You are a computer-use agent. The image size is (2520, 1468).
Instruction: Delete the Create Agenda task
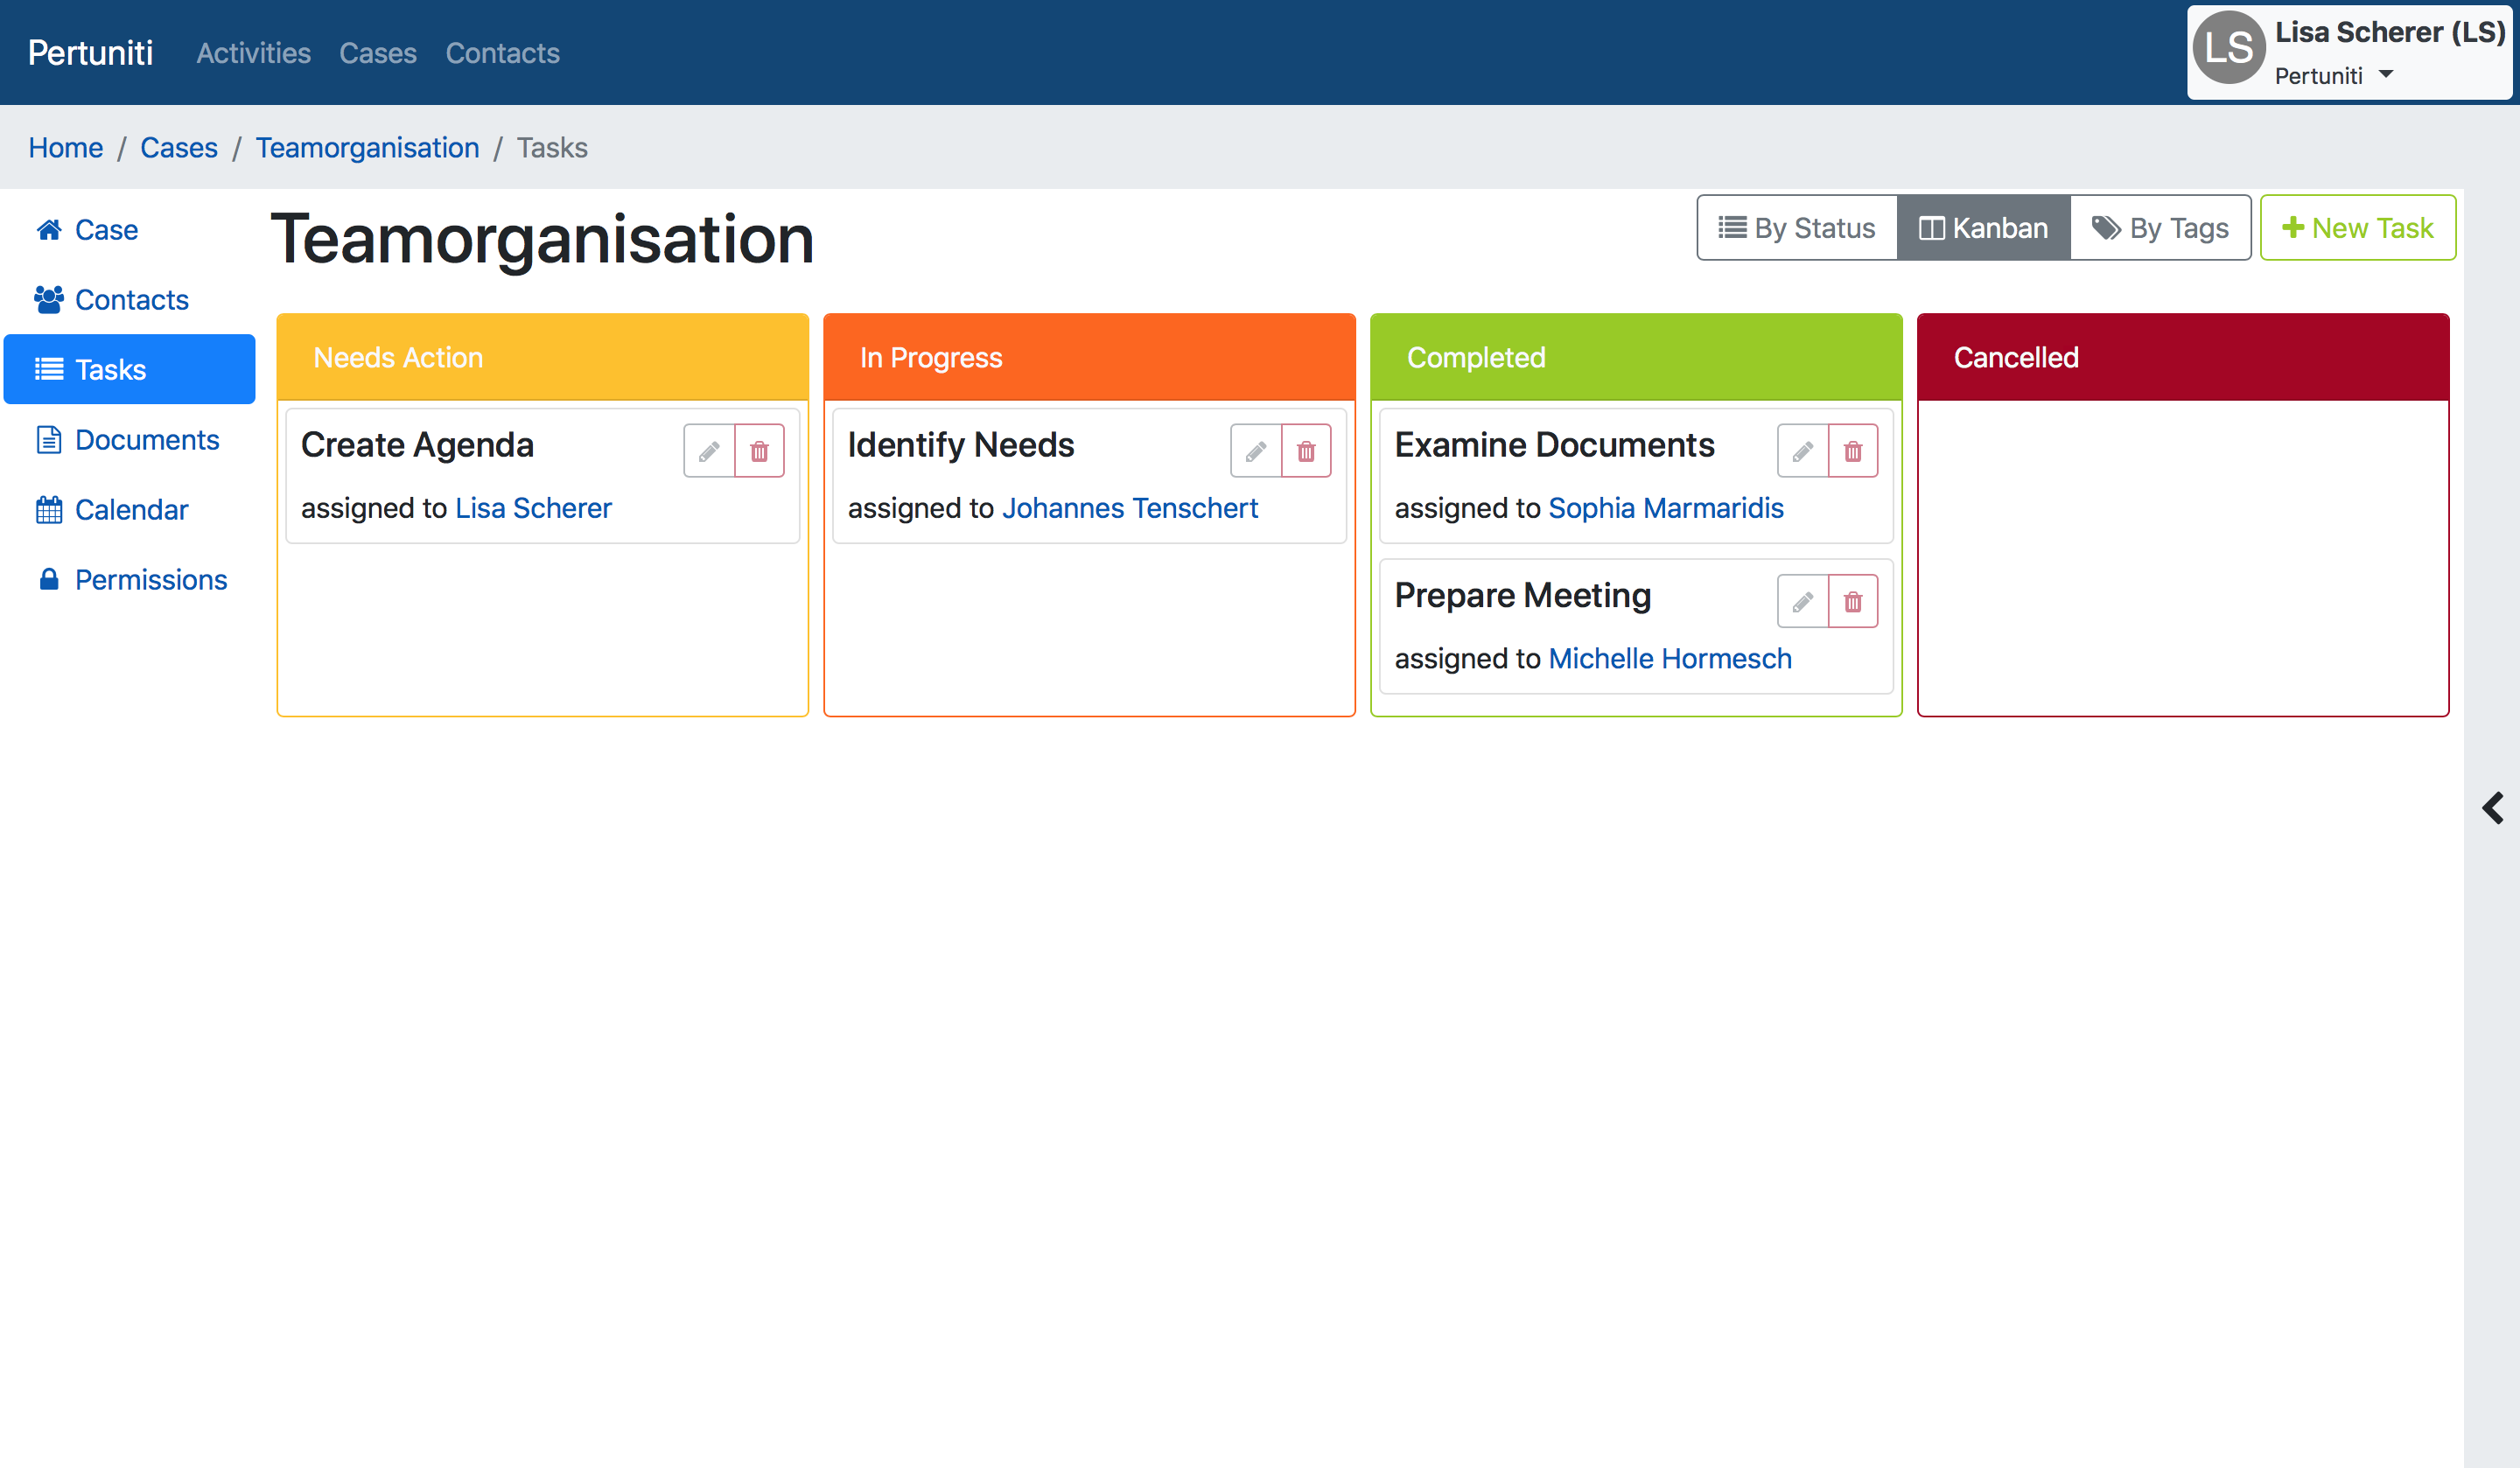760,451
